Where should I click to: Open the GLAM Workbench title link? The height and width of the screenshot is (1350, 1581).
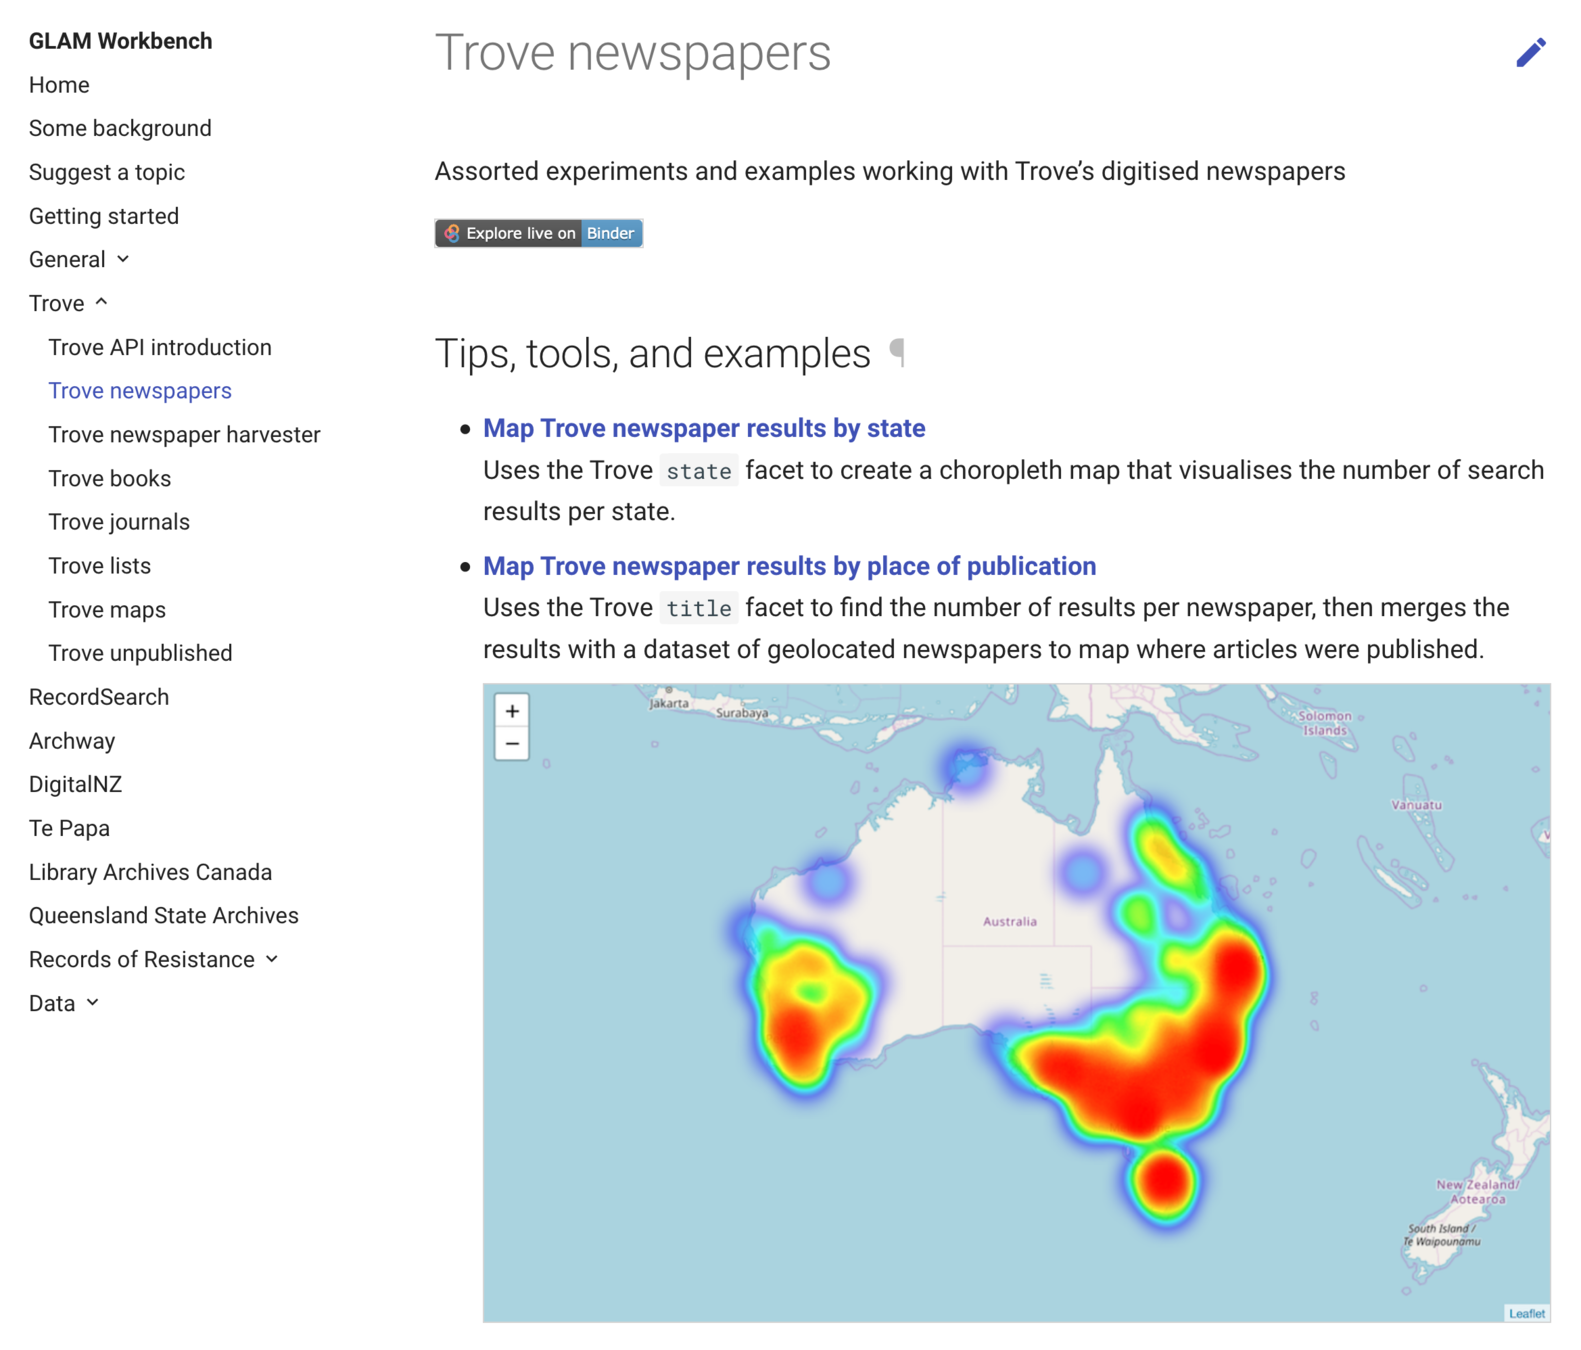(120, 41)
